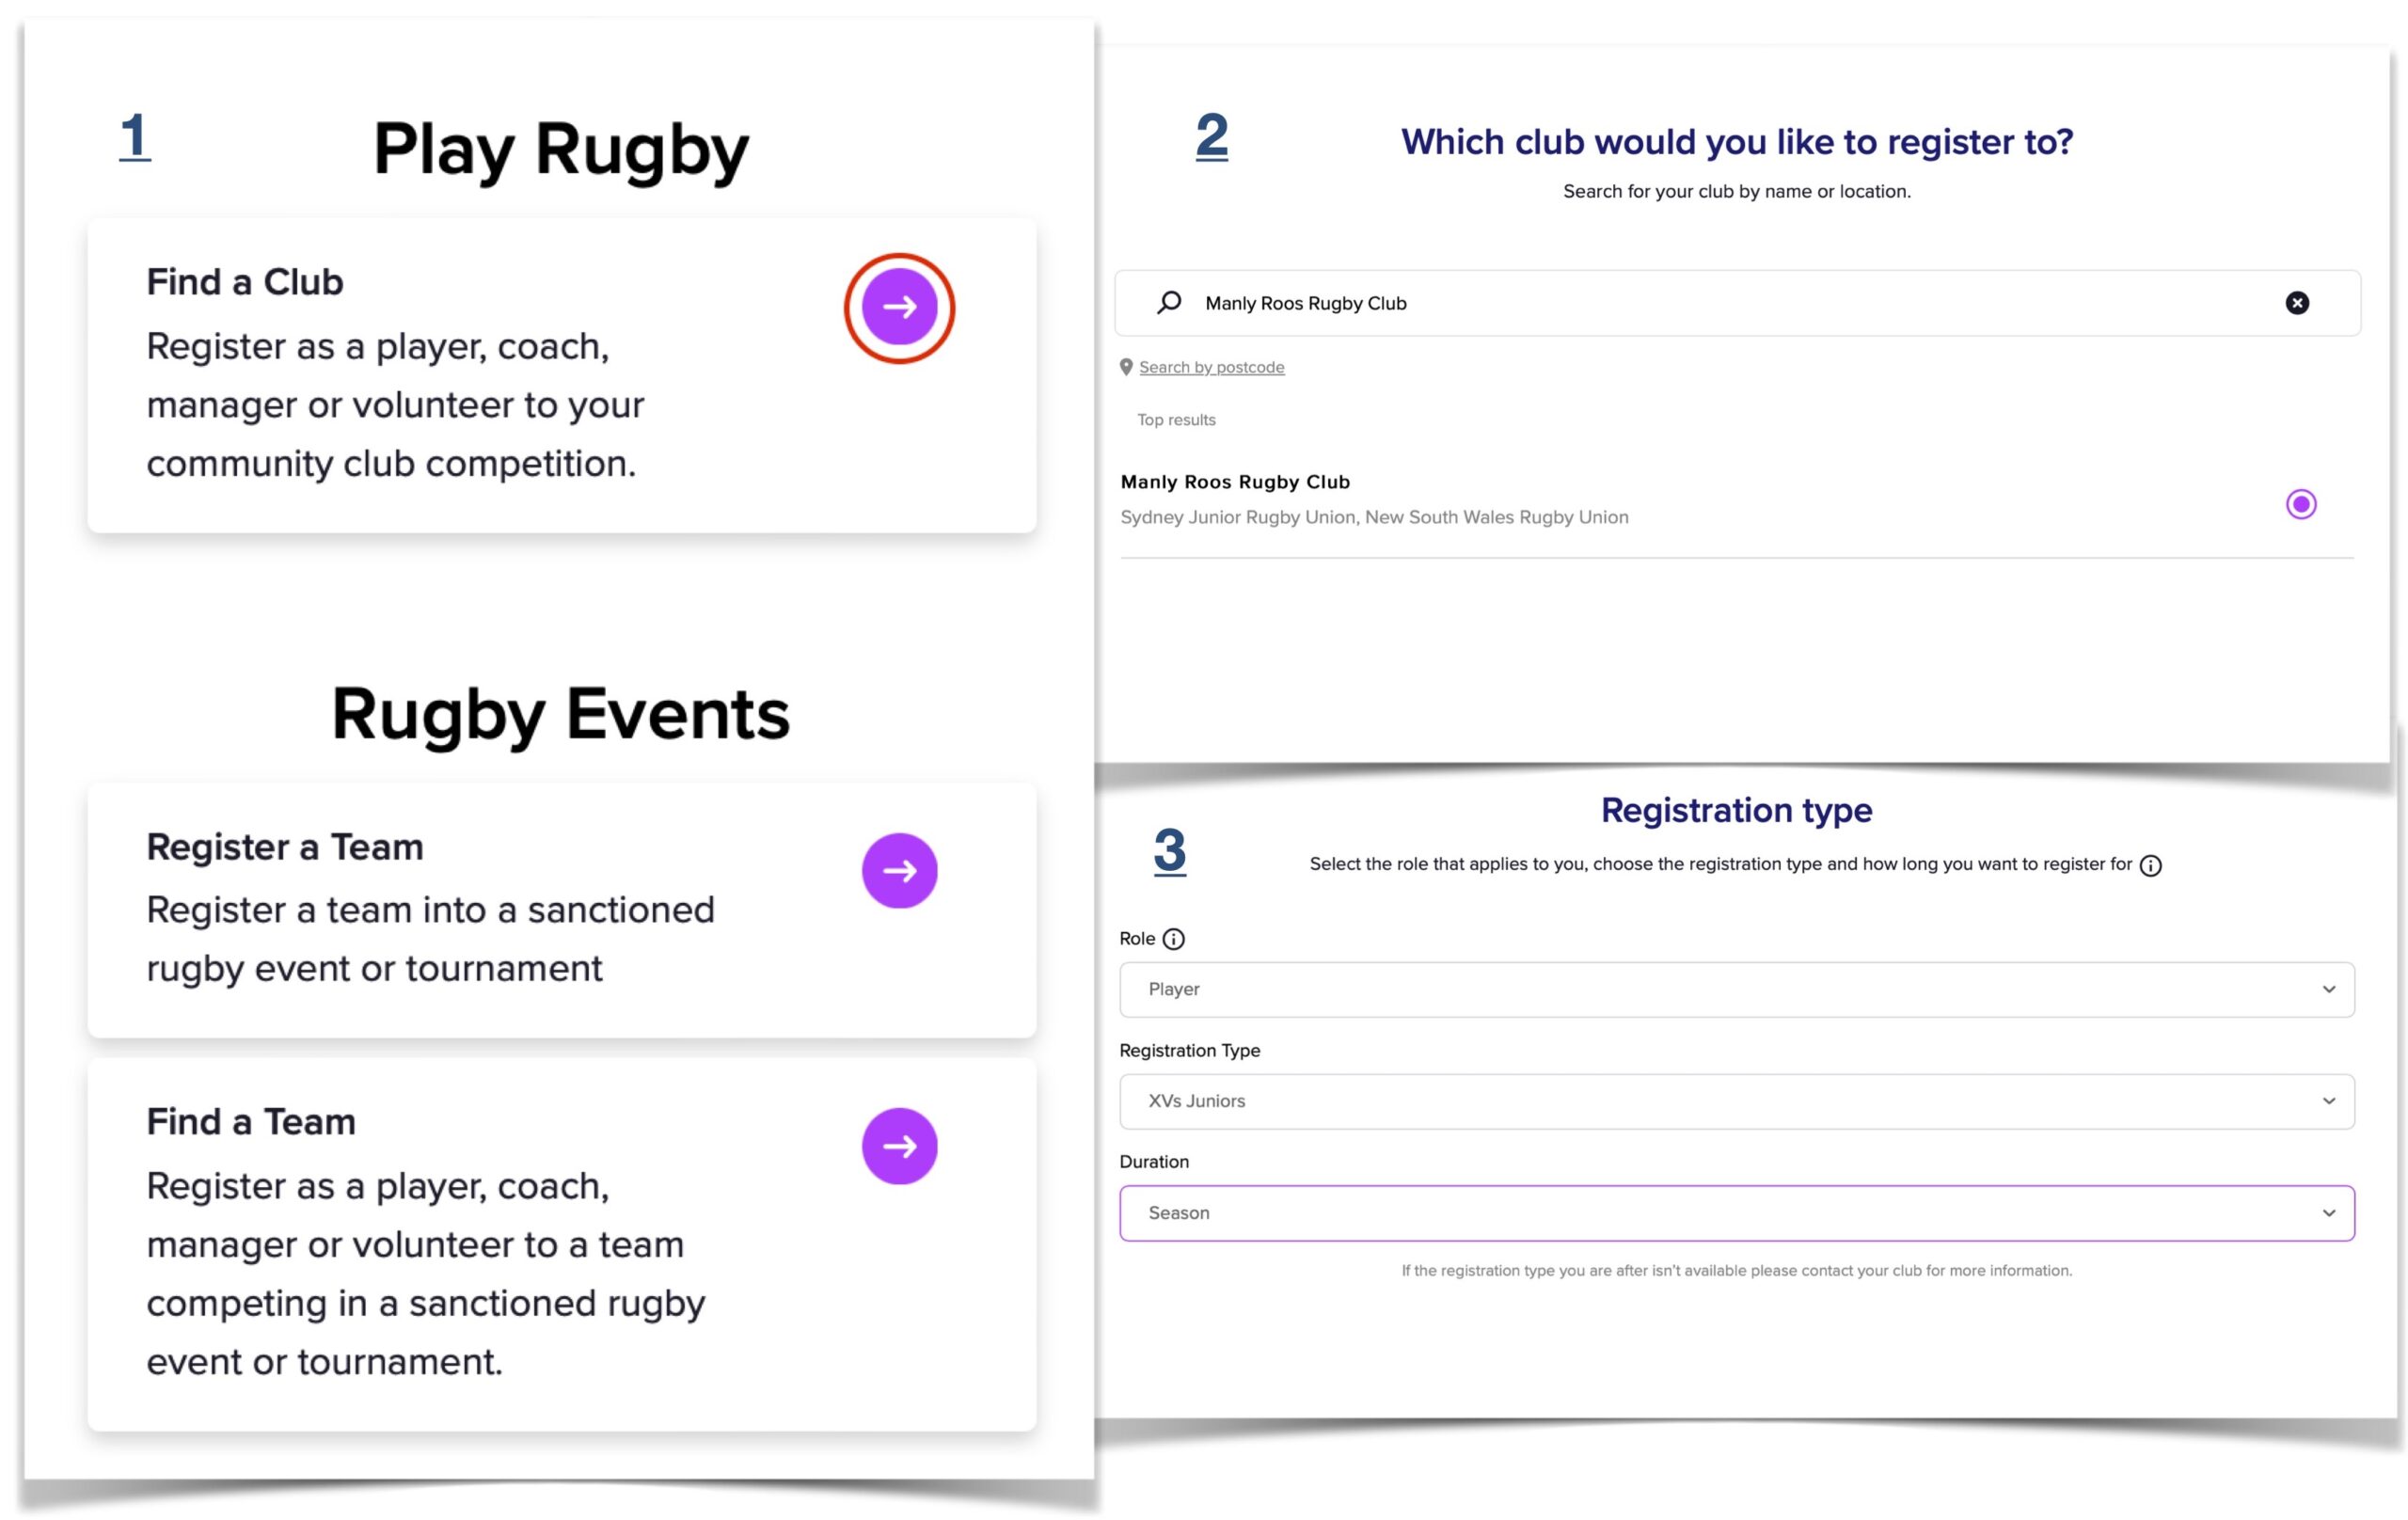Click the step 2 number link
The image size is (2408, 1520).
(x=1211, y=135)
